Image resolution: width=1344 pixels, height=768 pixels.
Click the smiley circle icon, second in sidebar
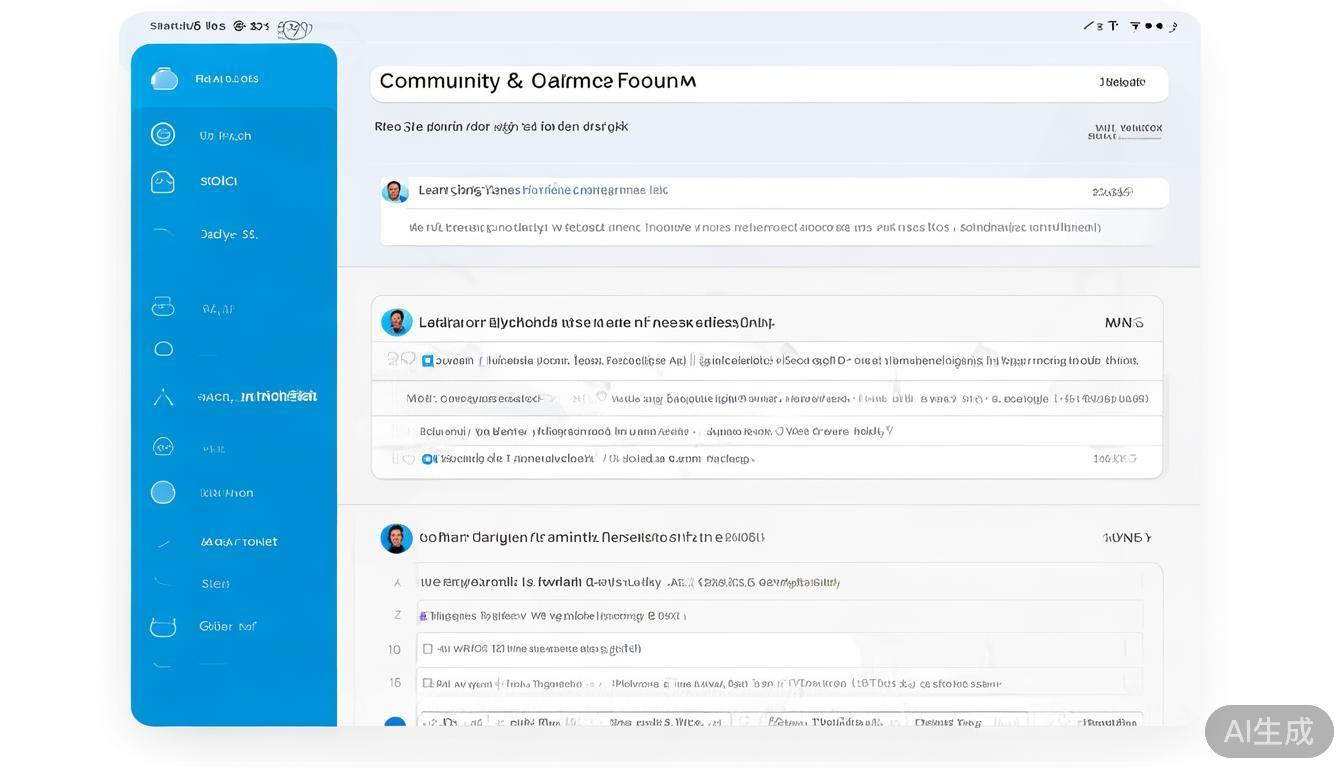click(x=163, y=134)
